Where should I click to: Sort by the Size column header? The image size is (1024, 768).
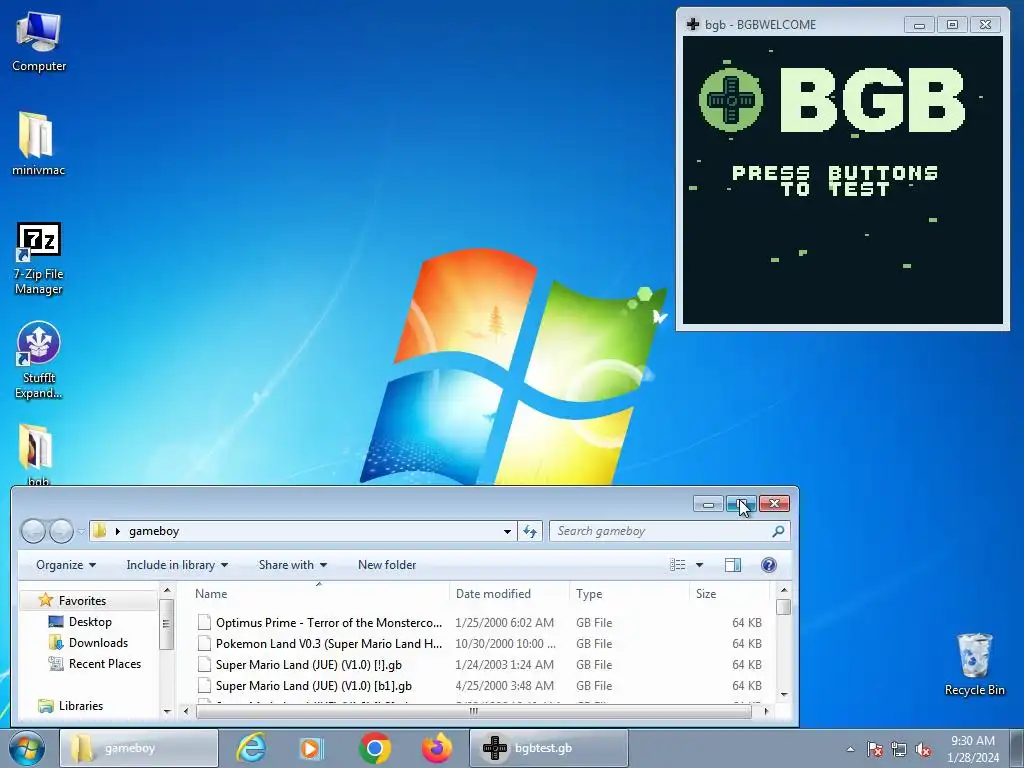(729, 594)
